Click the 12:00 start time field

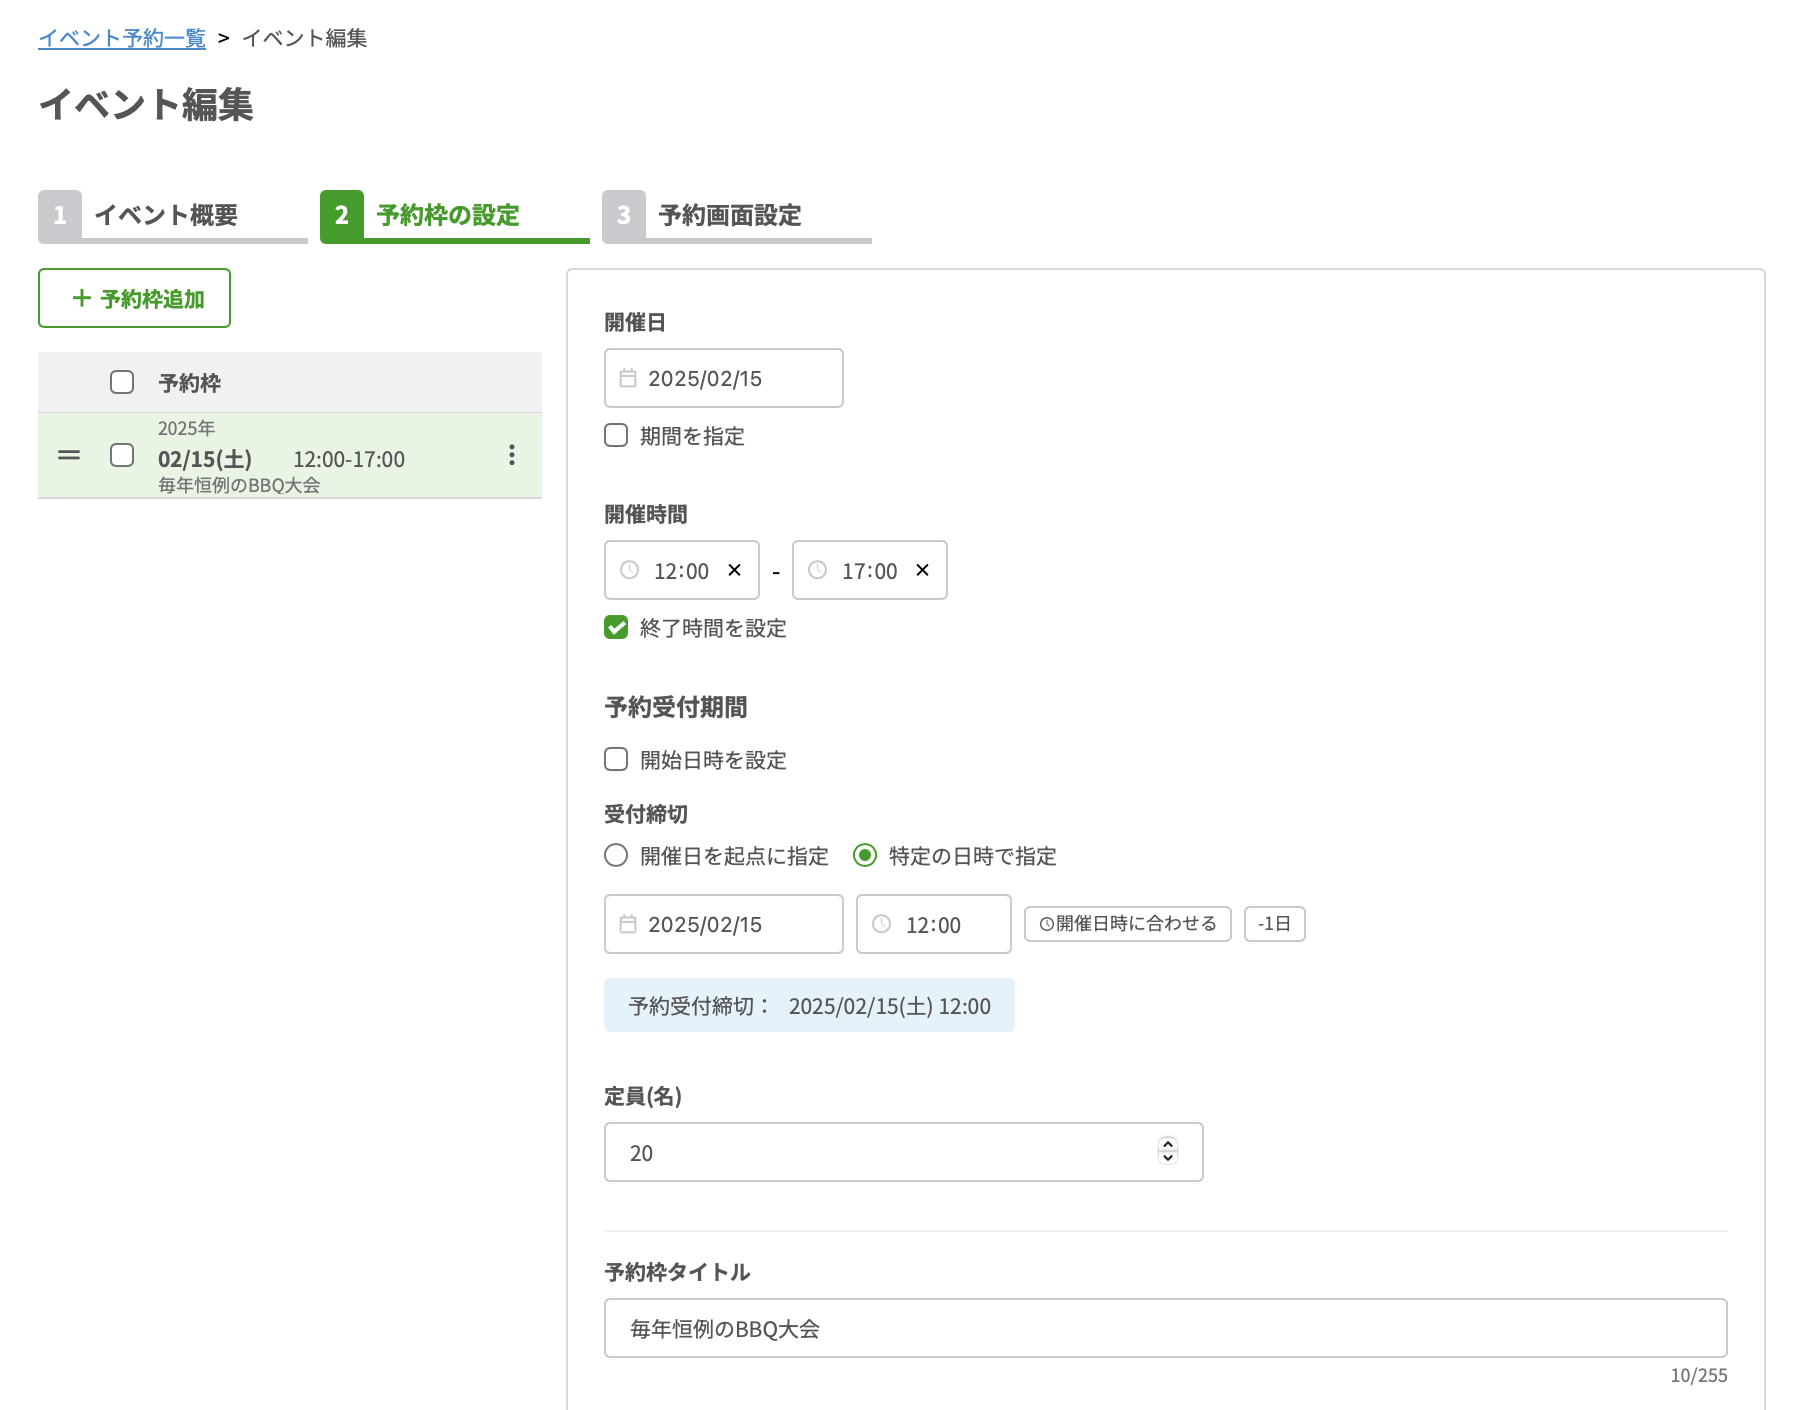coord(681,570)
